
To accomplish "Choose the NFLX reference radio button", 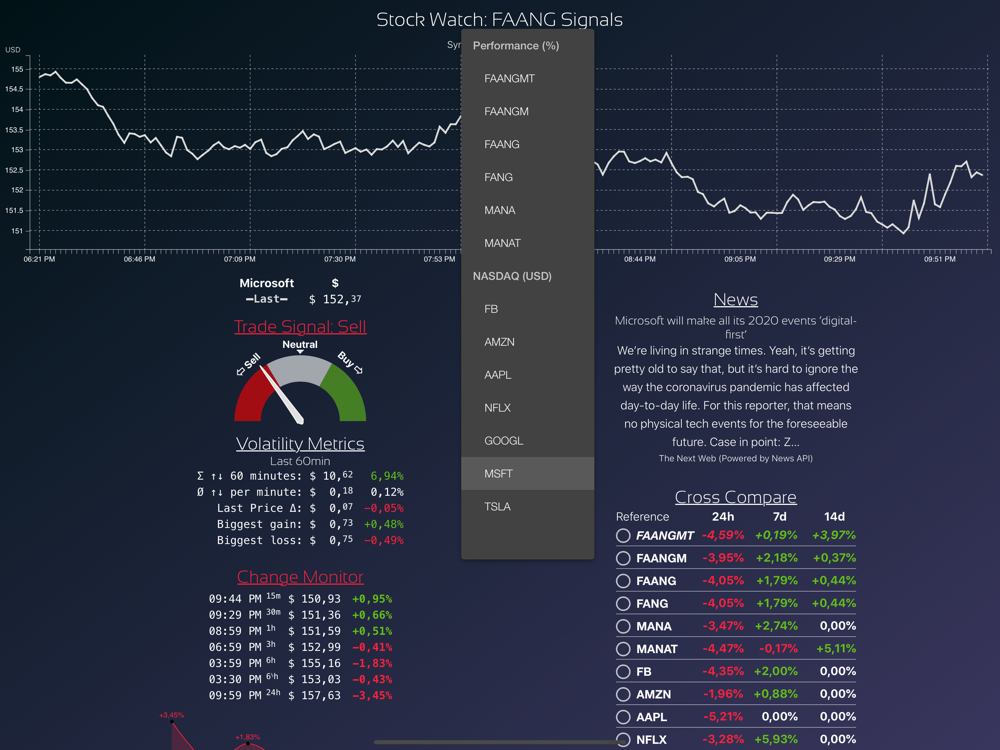I will [x=623, y=740].
